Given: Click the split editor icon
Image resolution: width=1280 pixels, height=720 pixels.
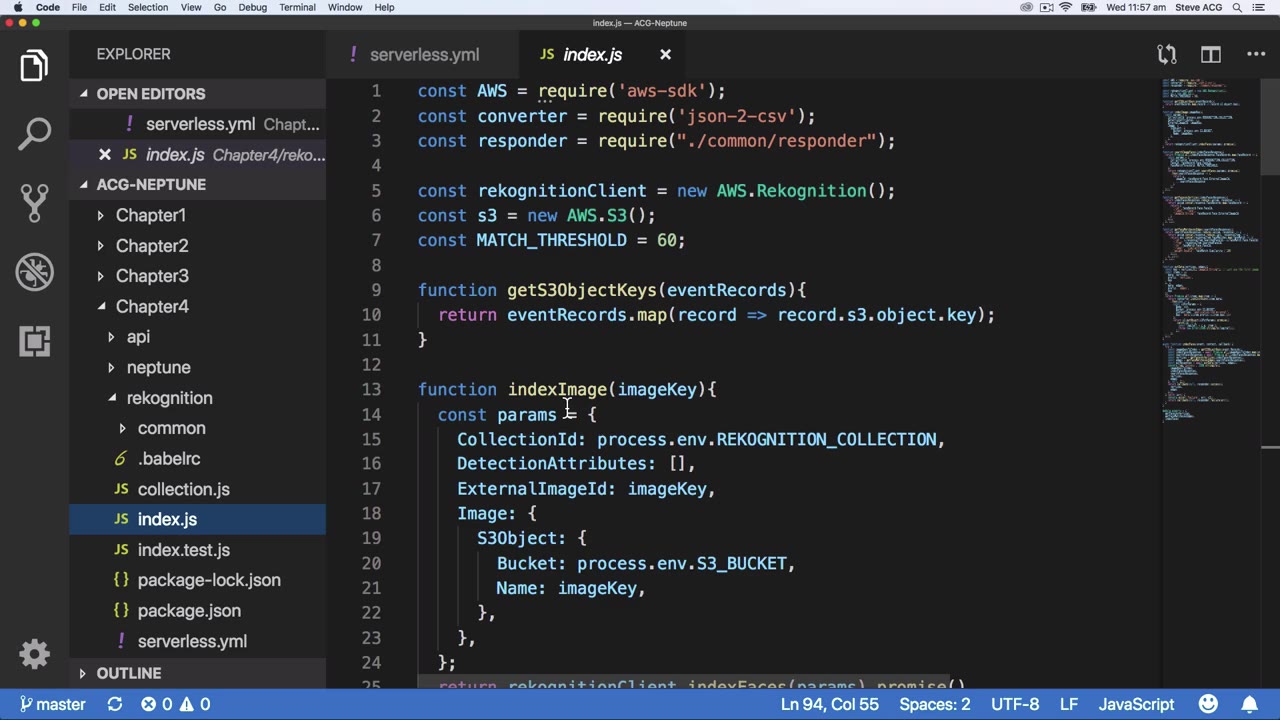Looking at the screenshot, I should [x=1210, y=55].
